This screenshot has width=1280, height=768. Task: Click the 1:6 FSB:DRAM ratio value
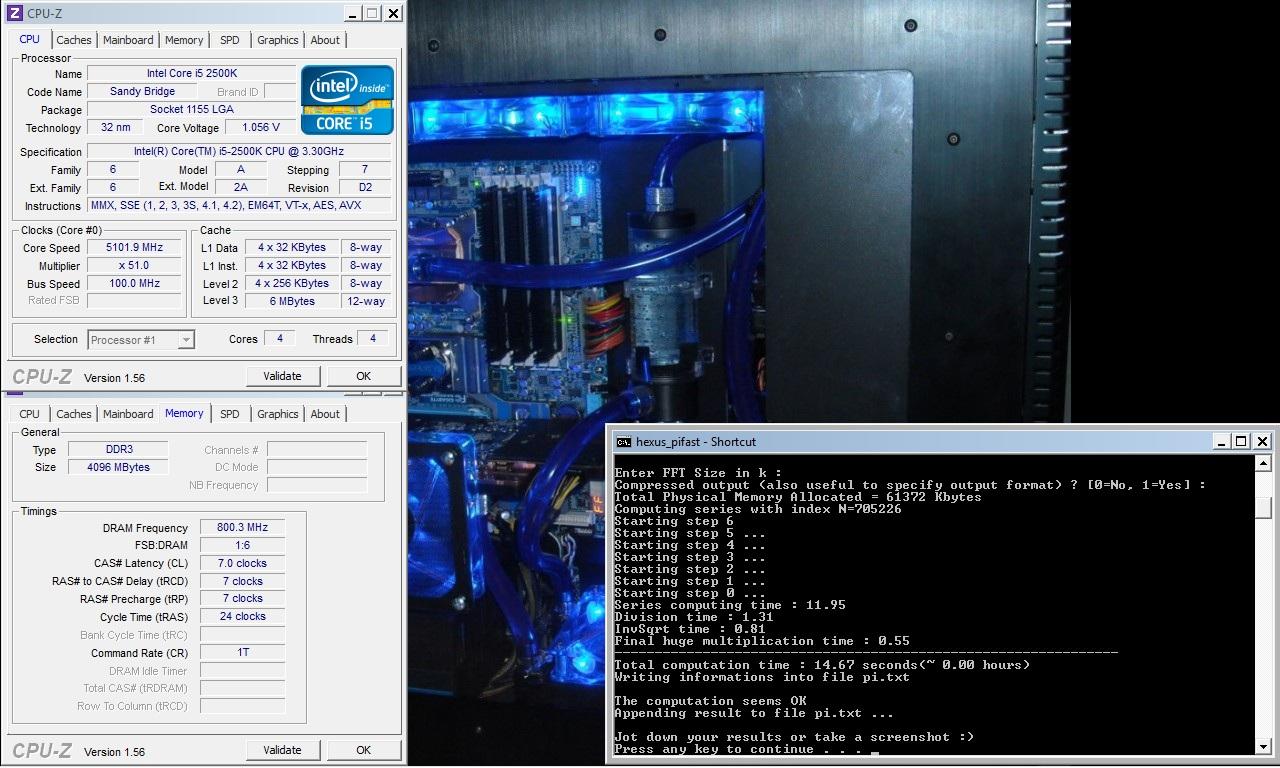click(x=243, y=545)
